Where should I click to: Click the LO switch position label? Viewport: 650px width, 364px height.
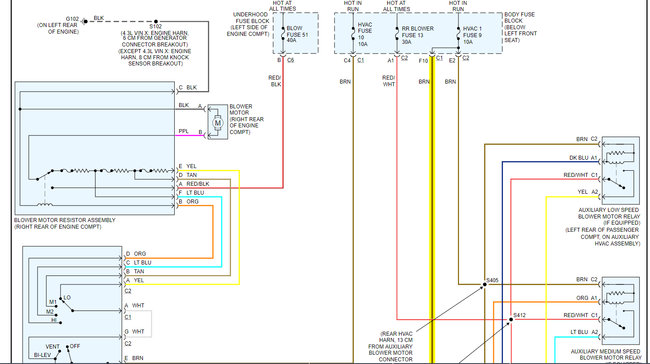tap(67, 298)
